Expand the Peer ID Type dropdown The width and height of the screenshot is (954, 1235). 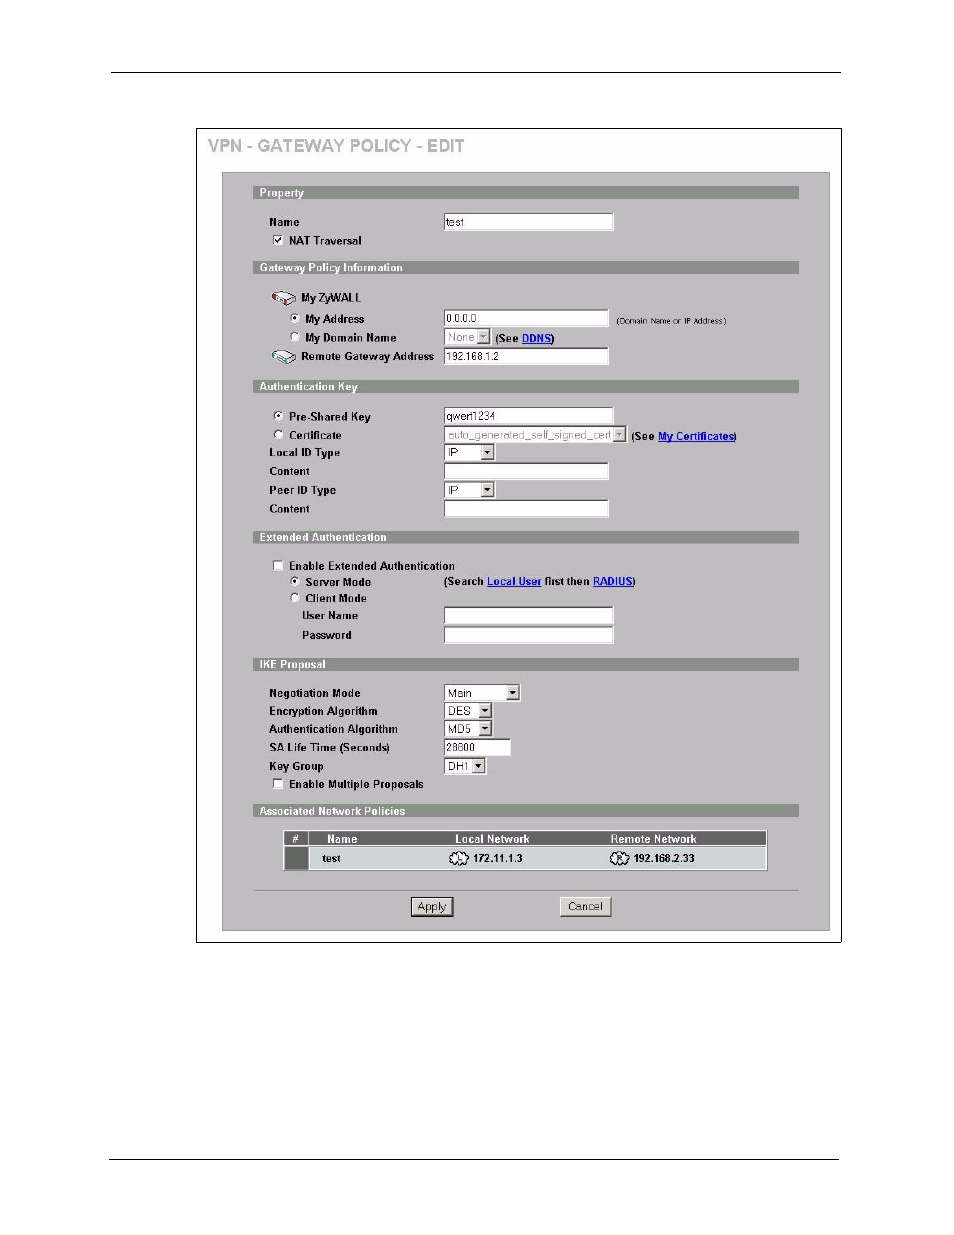469,490
